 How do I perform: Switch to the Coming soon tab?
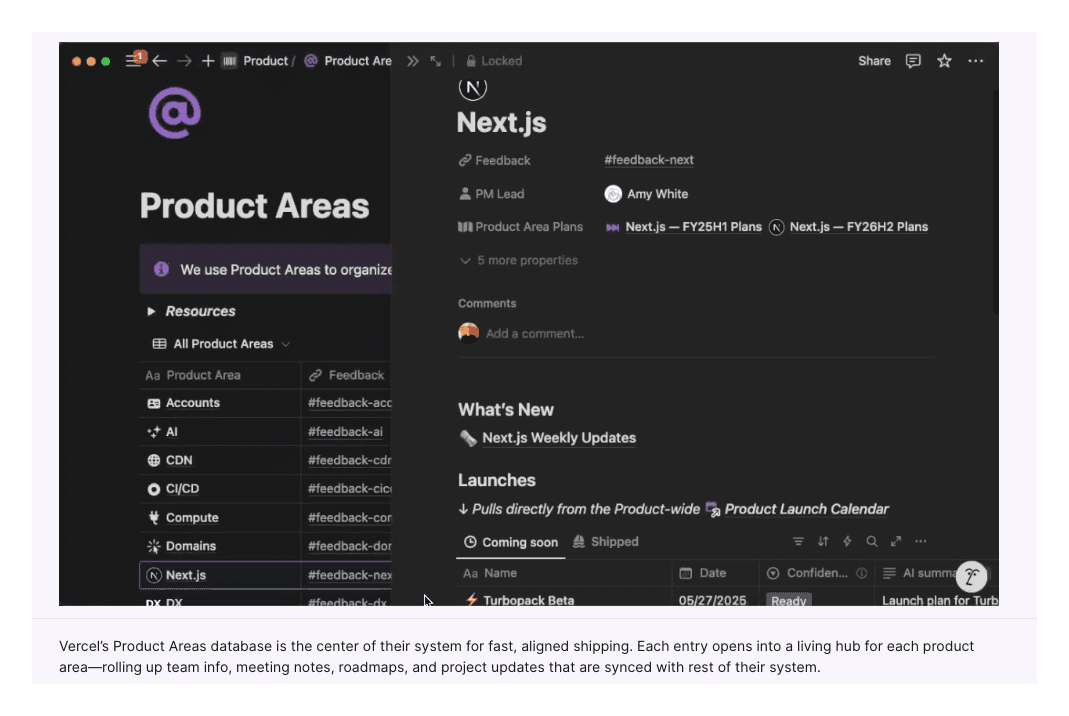pos(511,542)
